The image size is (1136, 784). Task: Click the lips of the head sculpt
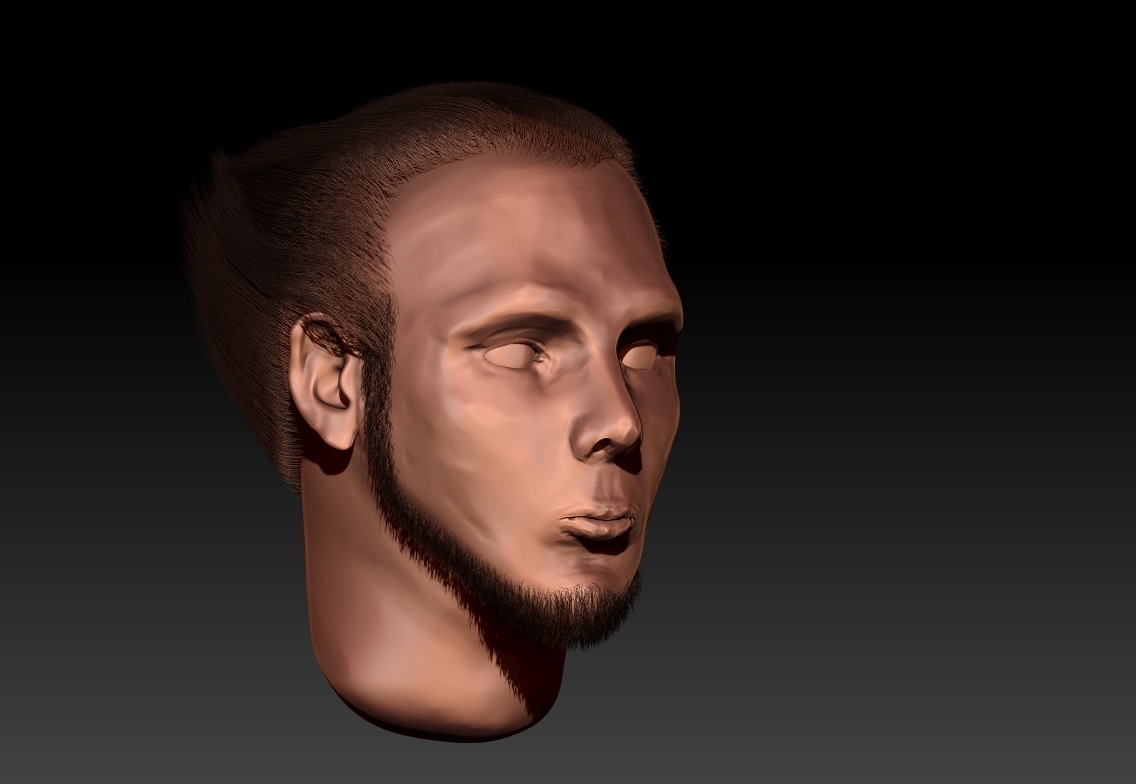point(598,524)
